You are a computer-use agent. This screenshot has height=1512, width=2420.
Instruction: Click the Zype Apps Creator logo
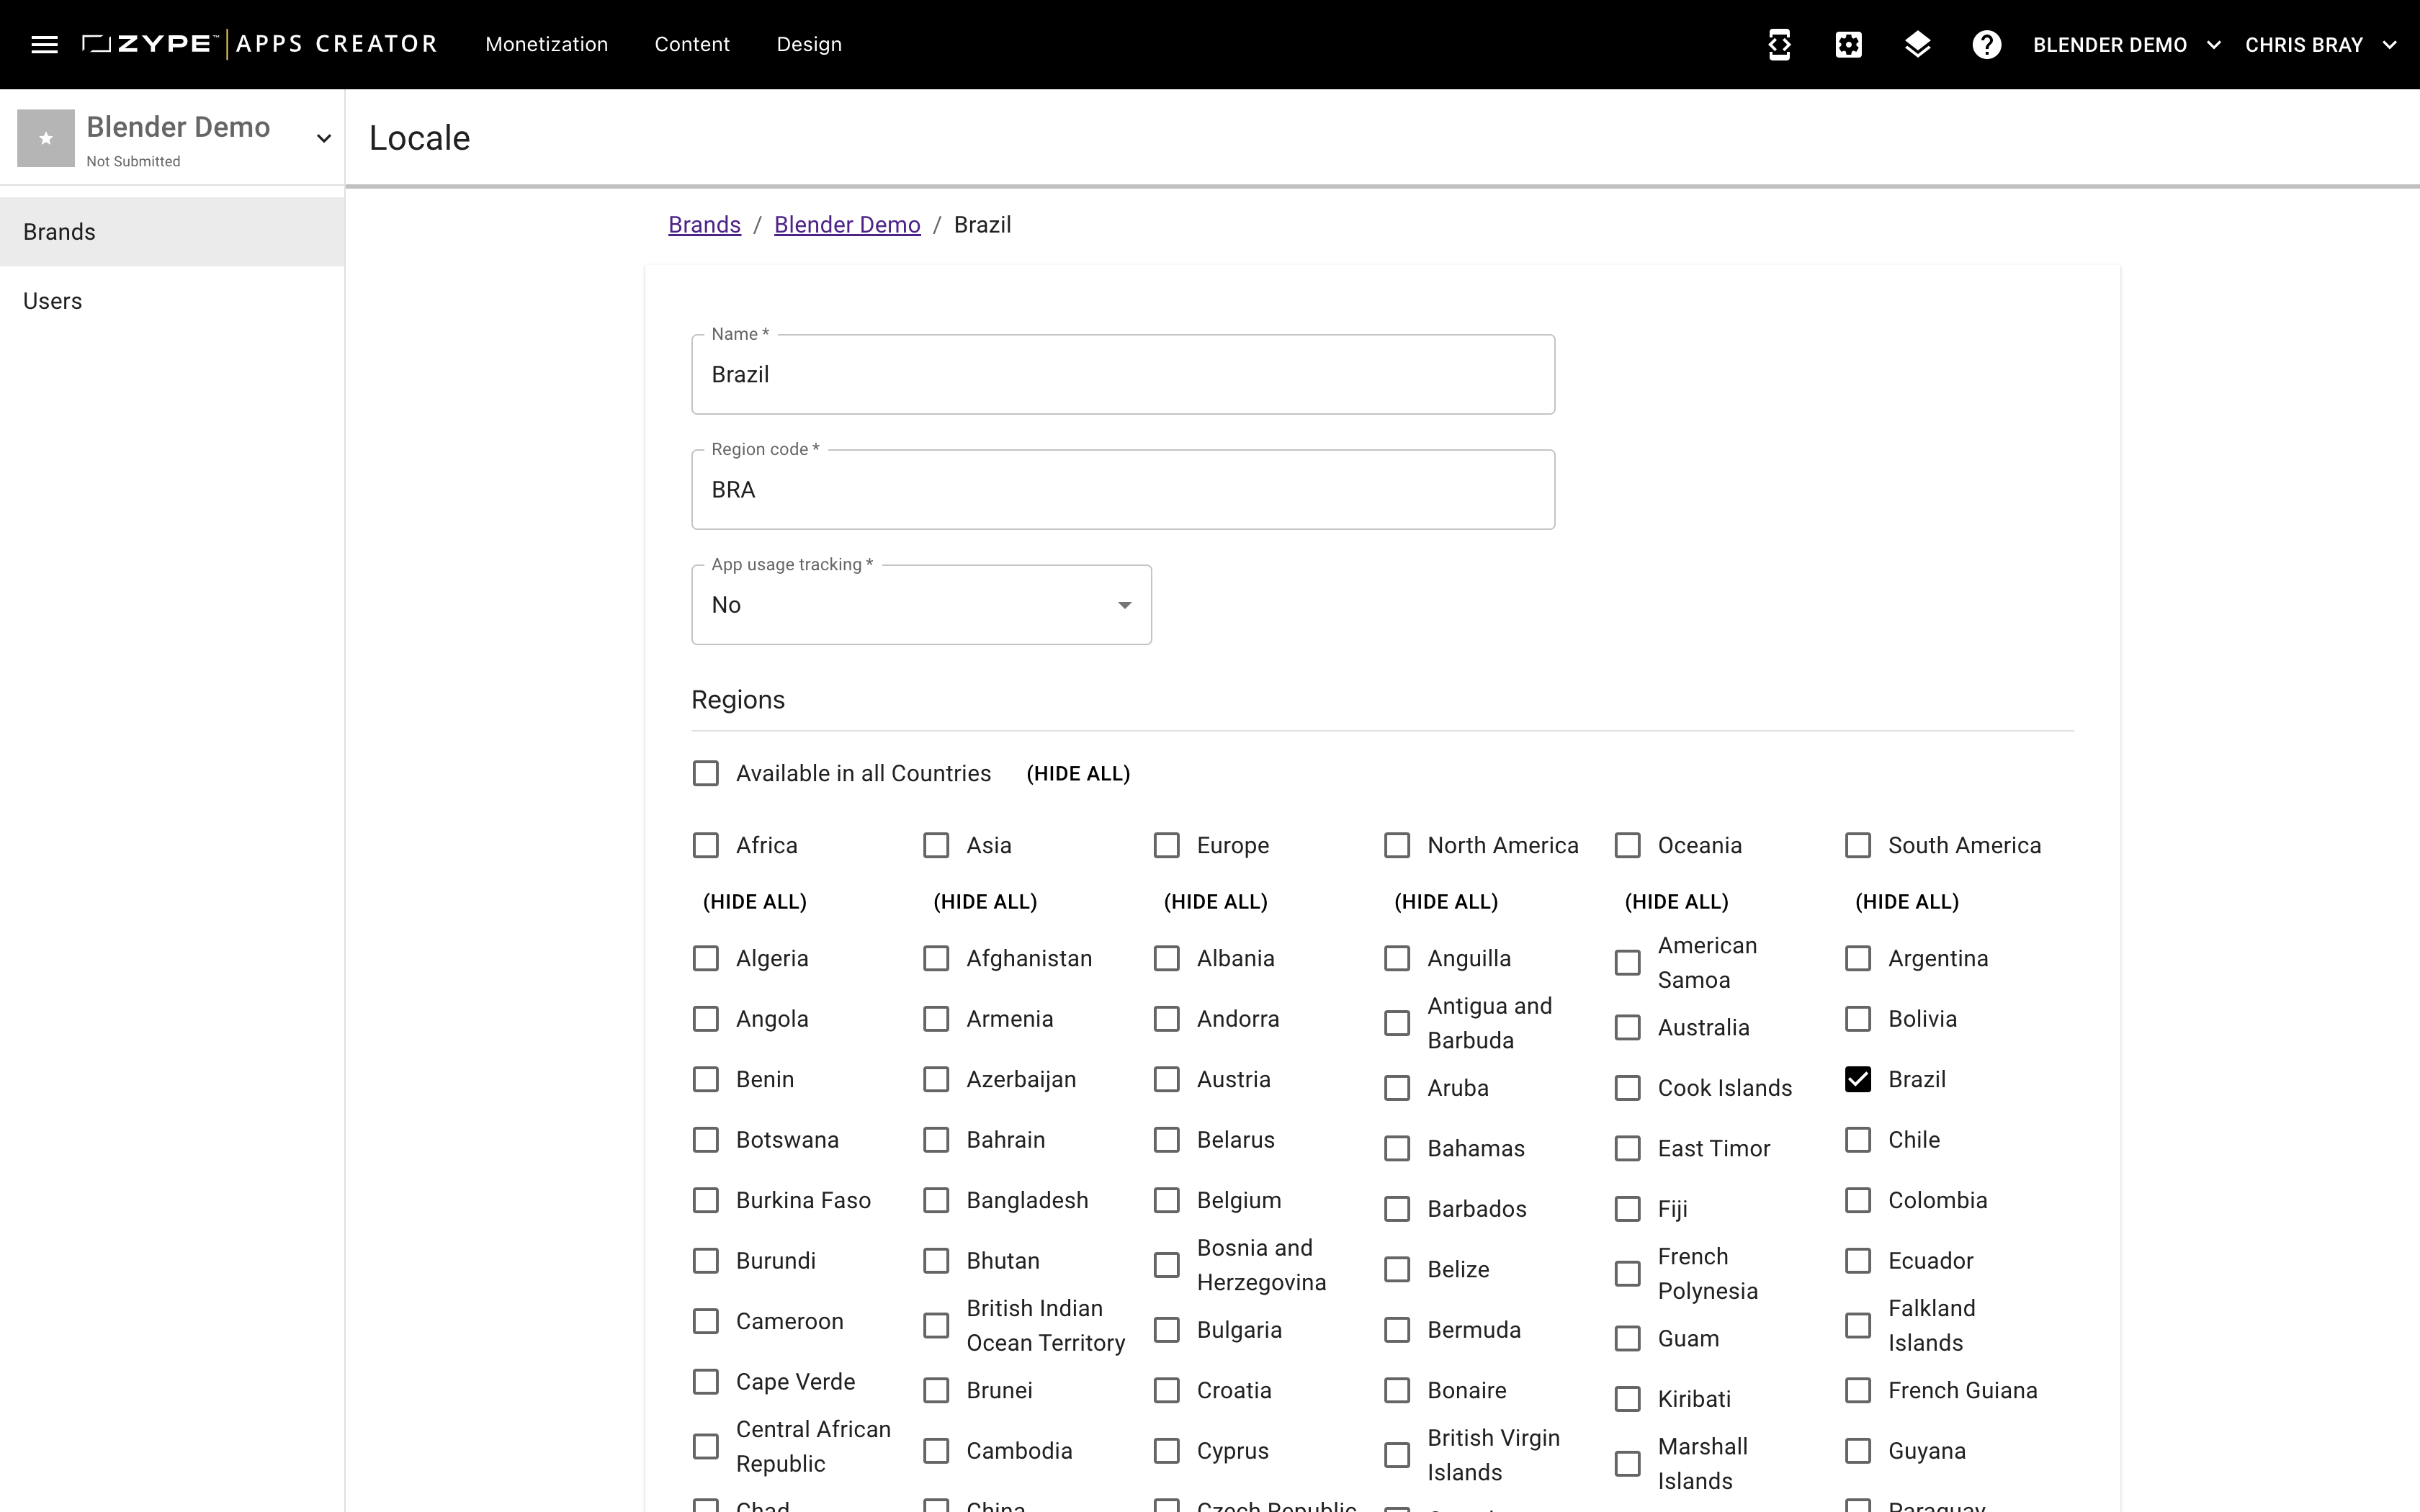[x=260, y=44]
